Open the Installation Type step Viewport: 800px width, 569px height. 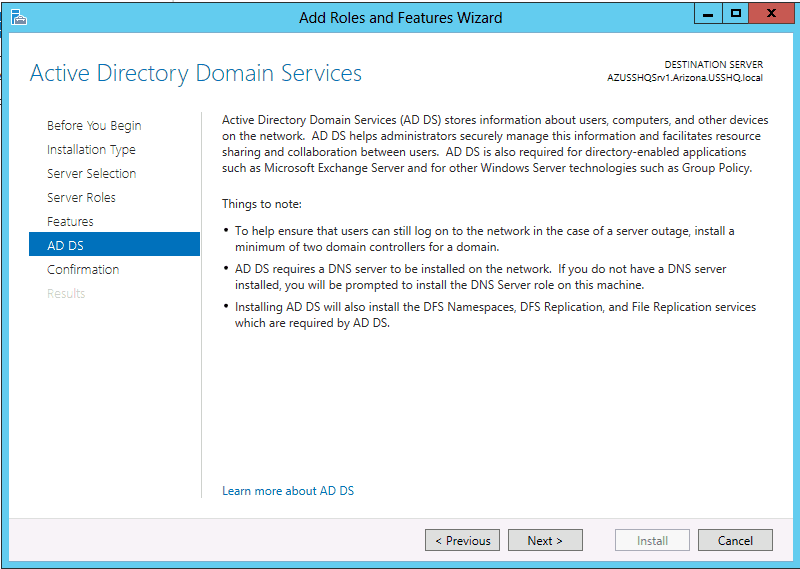coord(91,150)
